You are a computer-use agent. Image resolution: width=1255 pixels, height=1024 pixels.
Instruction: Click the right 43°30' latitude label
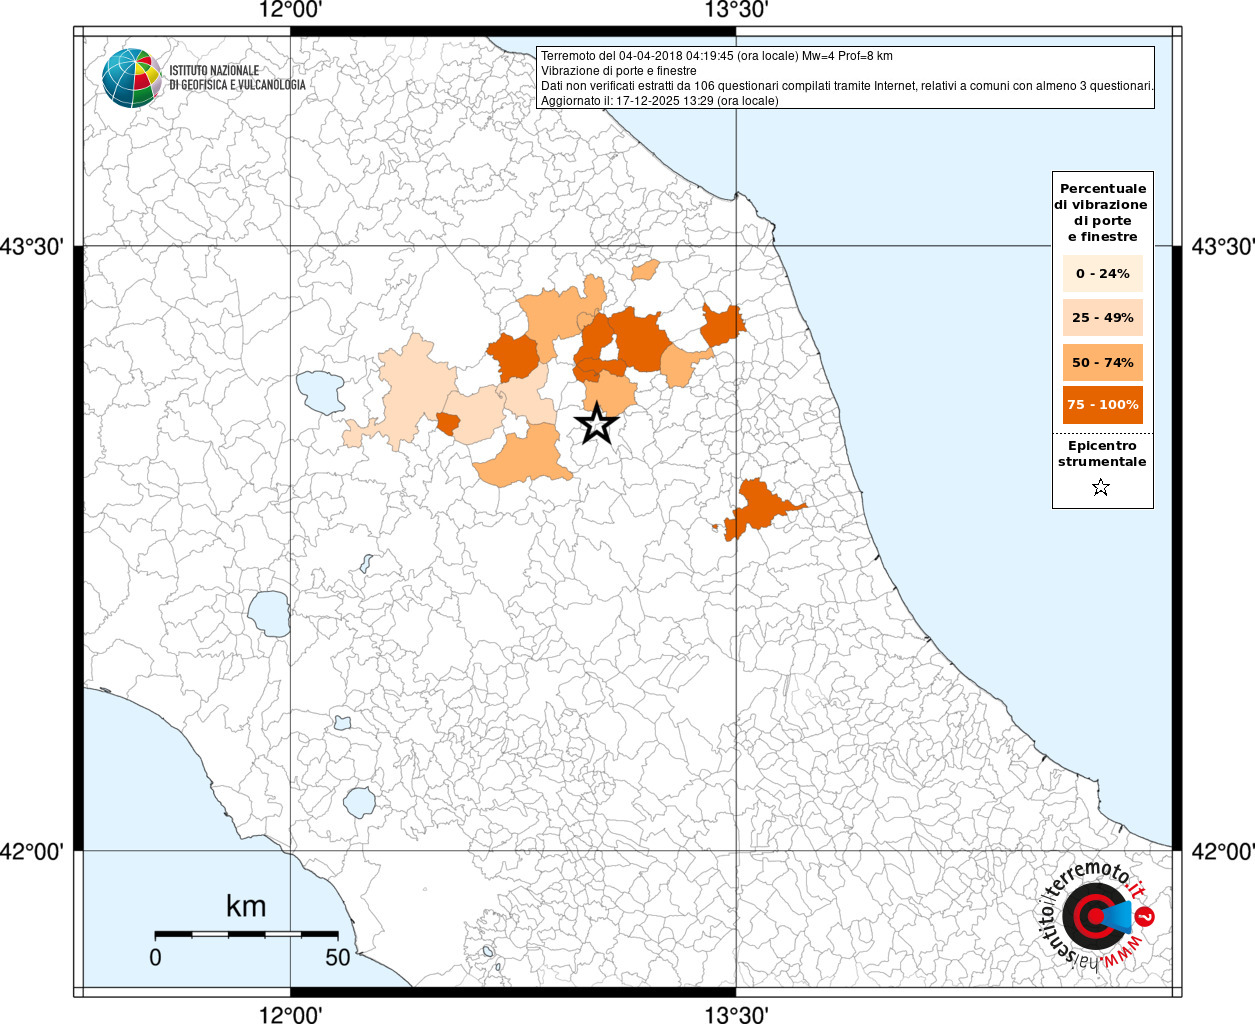point(1222,246)
